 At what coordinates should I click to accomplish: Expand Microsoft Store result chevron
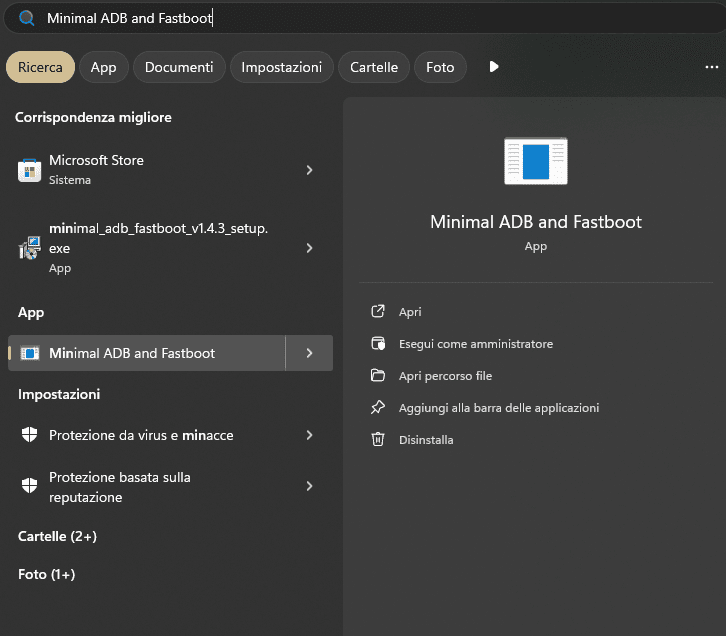309,170
